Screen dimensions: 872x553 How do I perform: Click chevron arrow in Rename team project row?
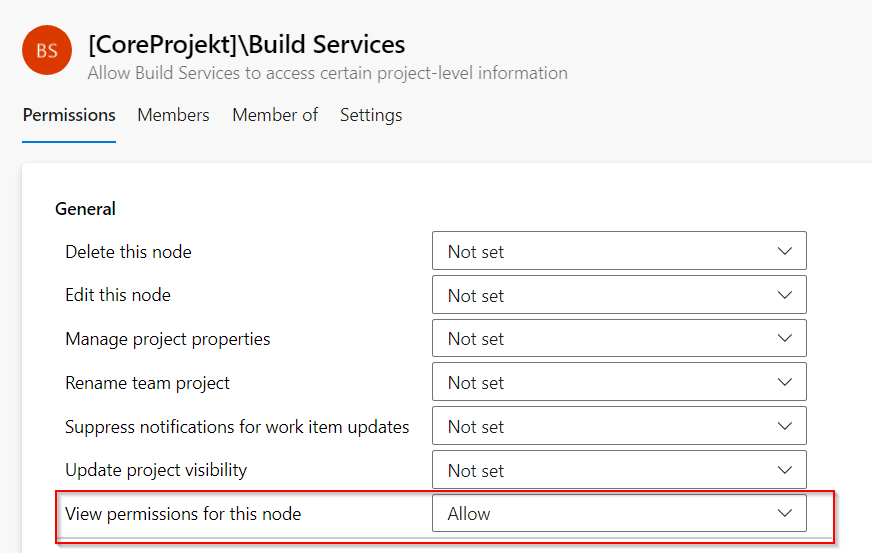(785, 383)
